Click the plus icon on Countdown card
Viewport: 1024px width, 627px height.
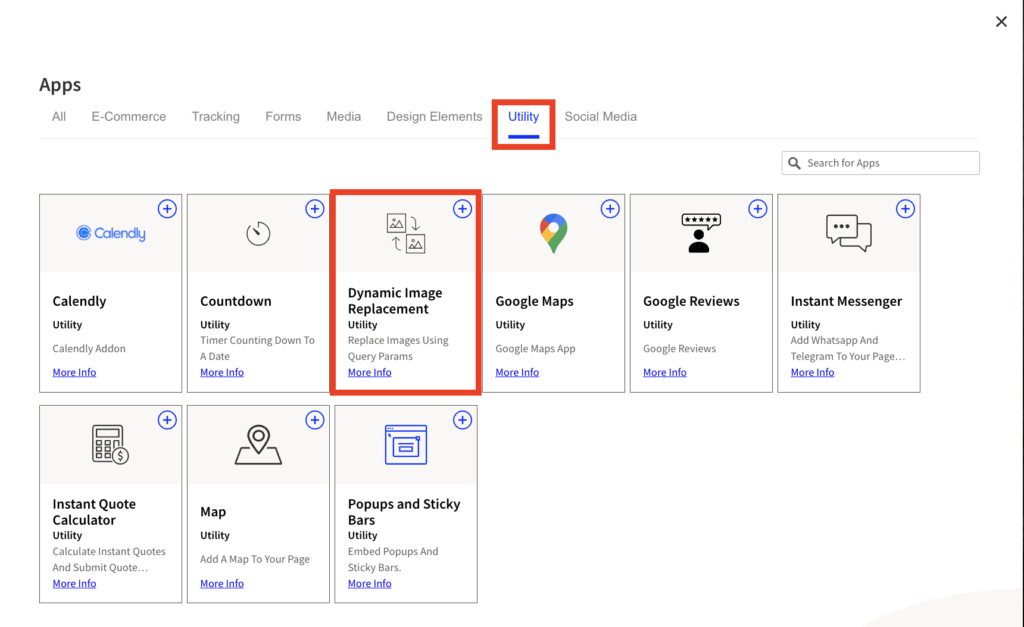pyautogui.click(x=315, y=209)
